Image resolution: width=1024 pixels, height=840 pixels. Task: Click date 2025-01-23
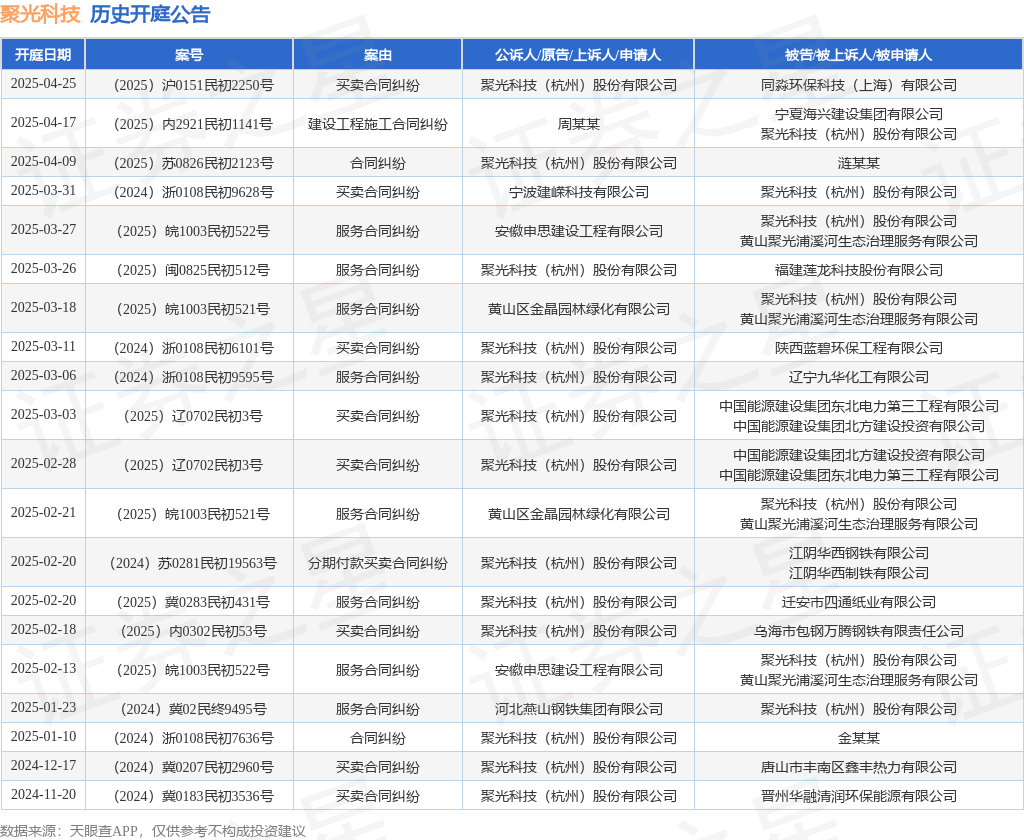tap(43, 708)
